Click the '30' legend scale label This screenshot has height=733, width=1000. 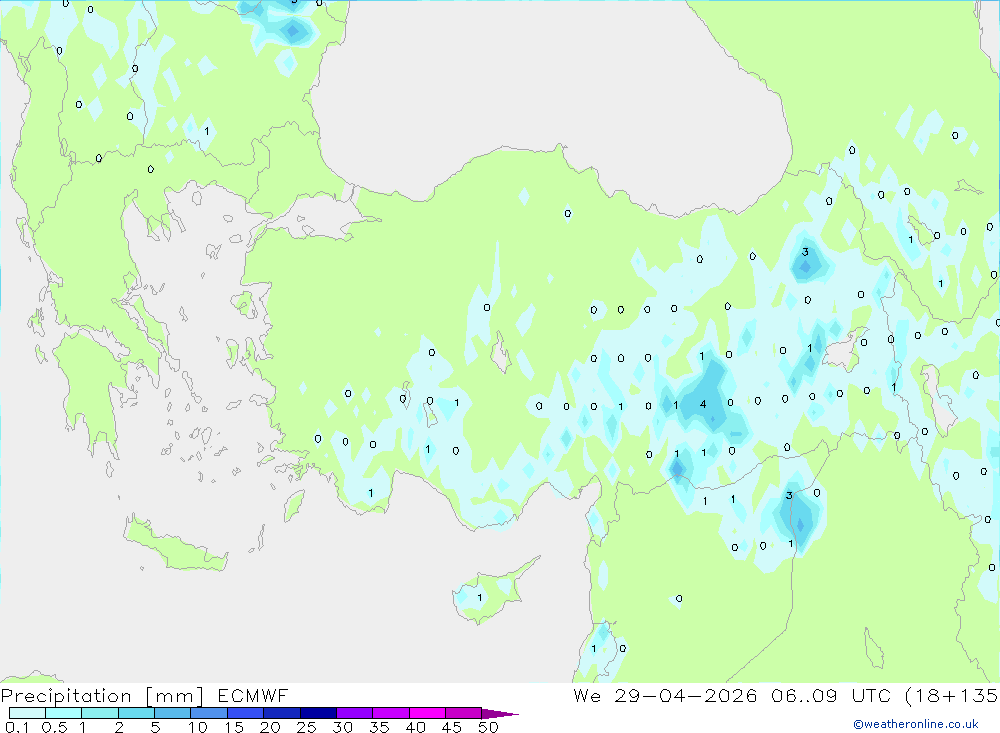pyautogui.click(x=343, y=727)
